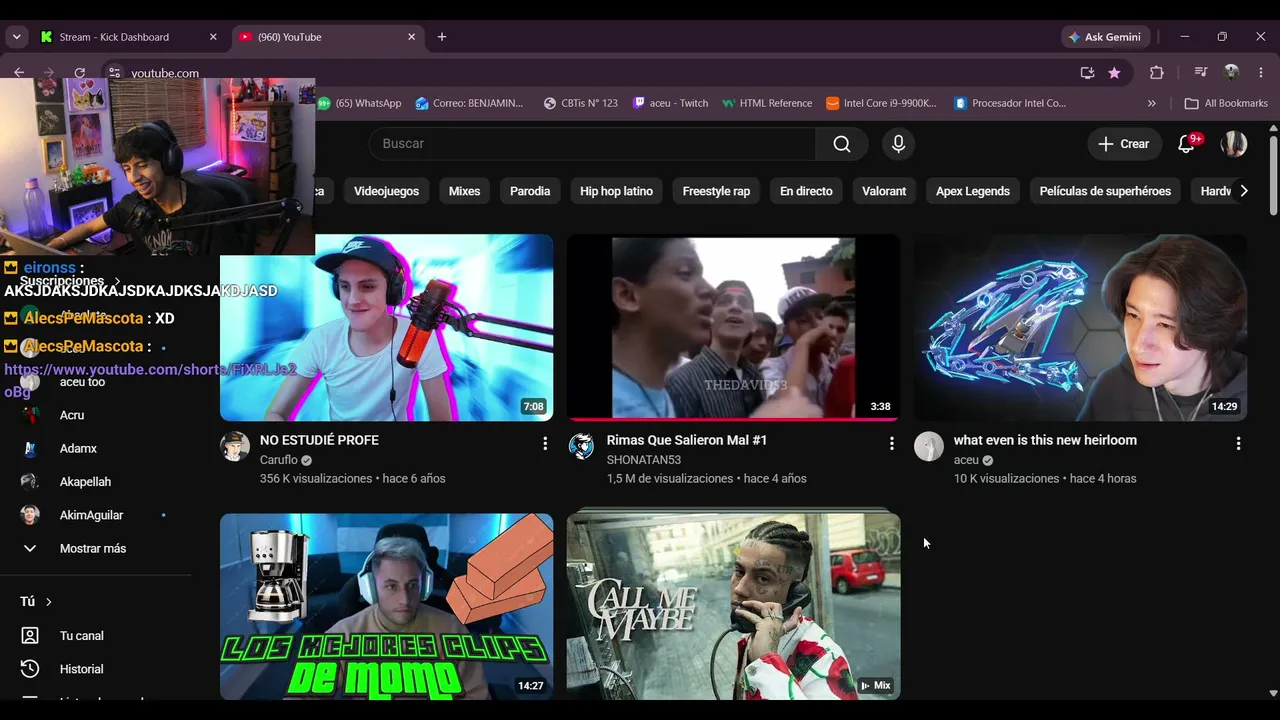Open the aceu - Twitch bookmark
This screenshot has height=720, width=1280.
click(x=670, y=103)
